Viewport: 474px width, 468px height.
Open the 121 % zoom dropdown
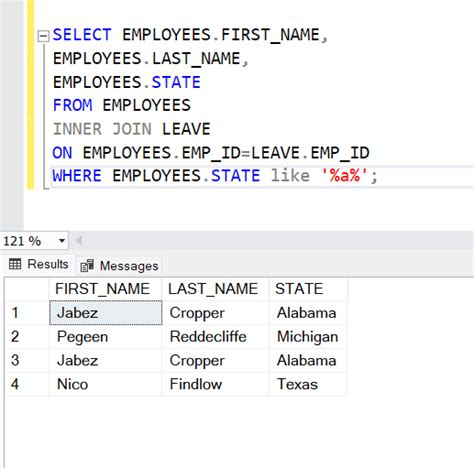(62, 240)
